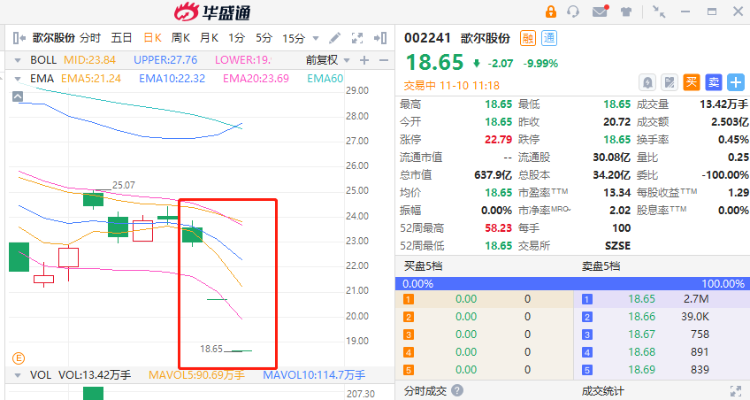Click the orange lock icon in title bar
Viewport: 750px width, 400px height.
(x=551, y=11)
